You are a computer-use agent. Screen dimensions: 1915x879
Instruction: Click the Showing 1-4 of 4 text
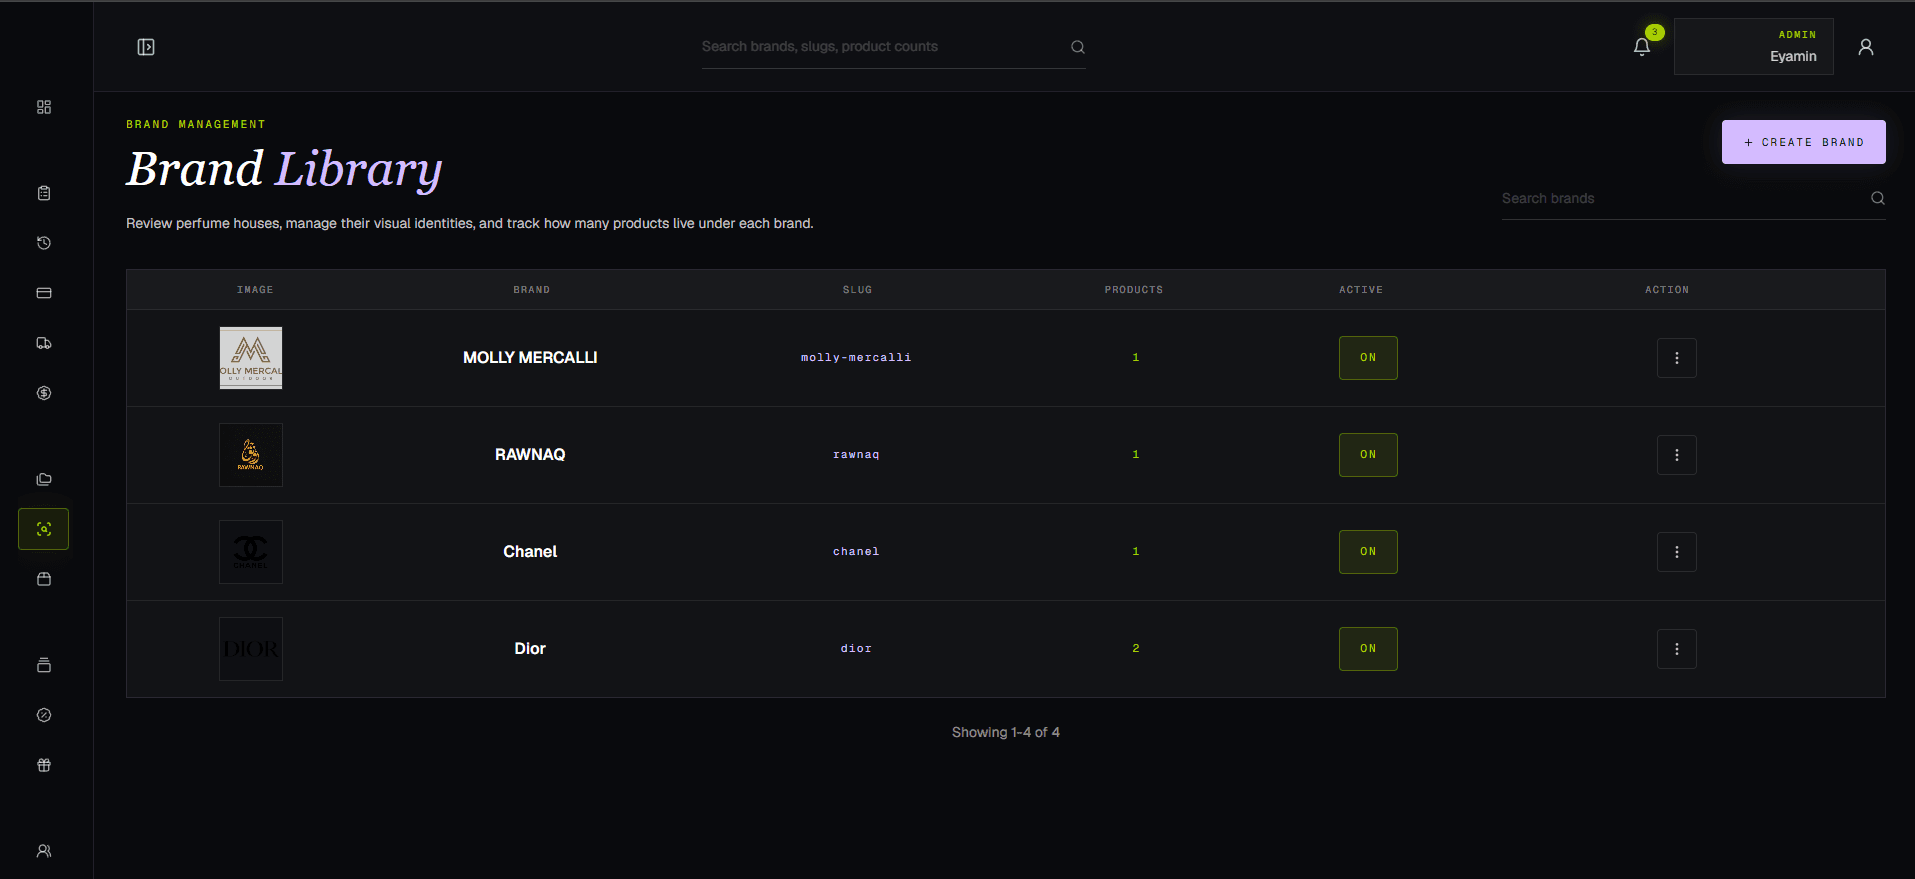[x=1006, y=733]
